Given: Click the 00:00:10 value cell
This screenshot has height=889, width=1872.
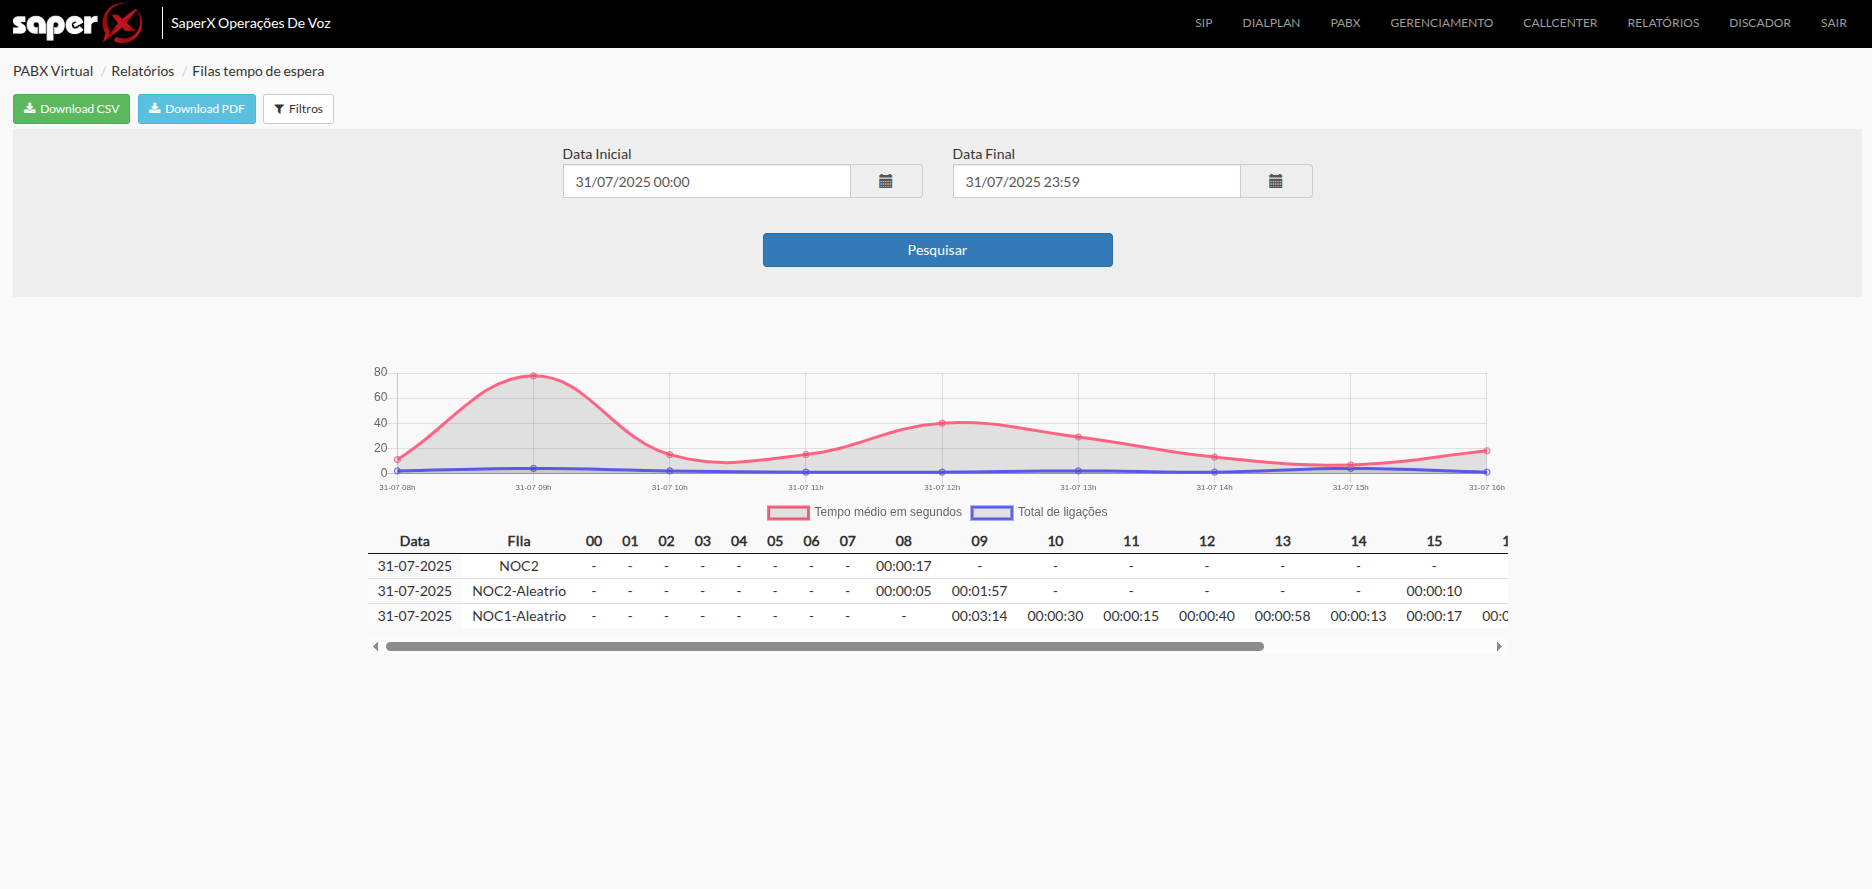Looking at the screenshot, I should tap(1434, 591).
